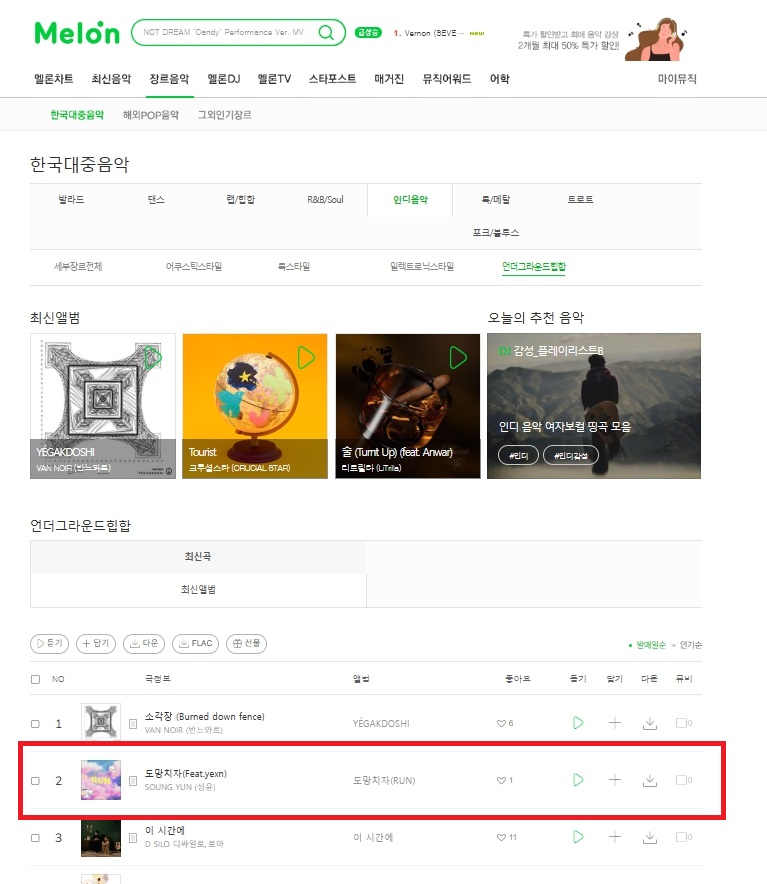The height and width of the screenshot is (884, 767).
Task: Play the Tourist album via its play icon
Action: click(306, 357)
